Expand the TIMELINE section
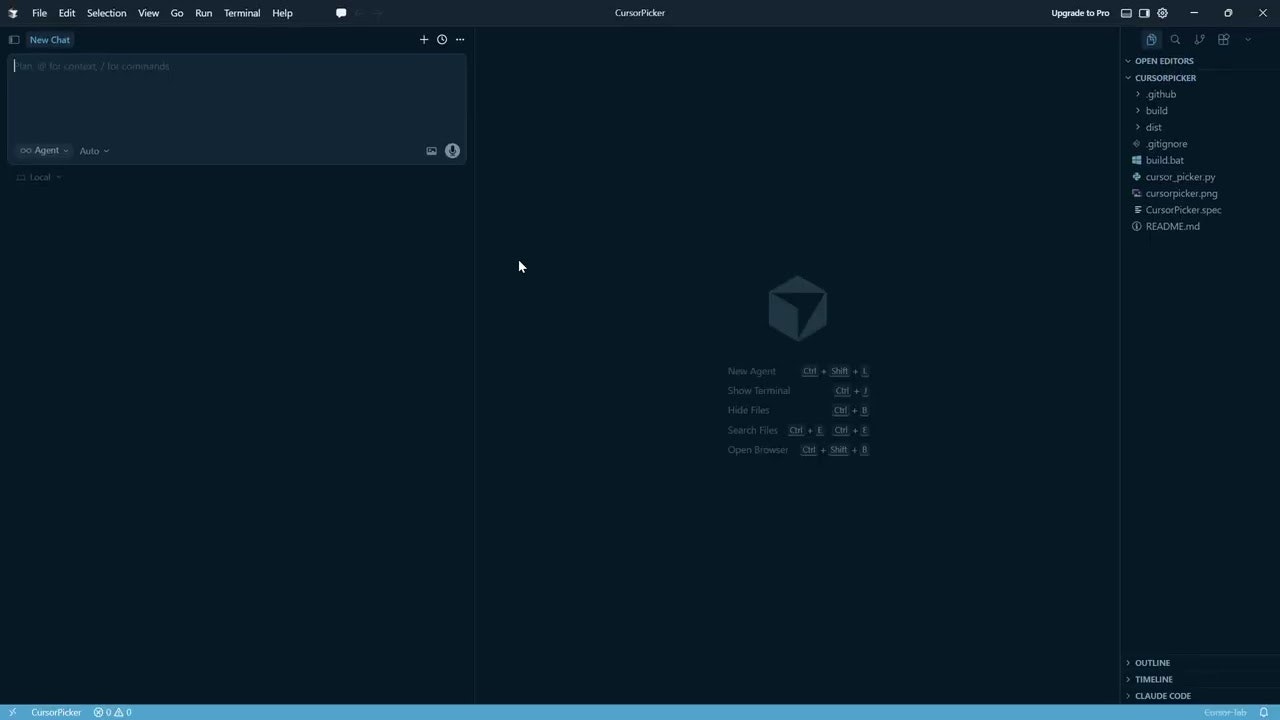 [x=1153, y=679]
